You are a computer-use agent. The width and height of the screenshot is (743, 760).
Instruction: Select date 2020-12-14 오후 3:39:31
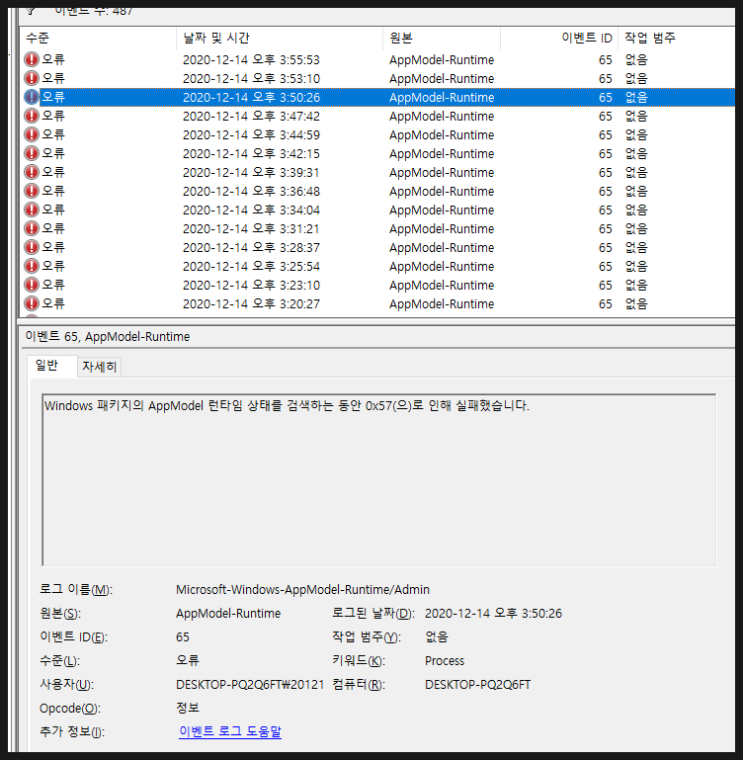(251, 173)
